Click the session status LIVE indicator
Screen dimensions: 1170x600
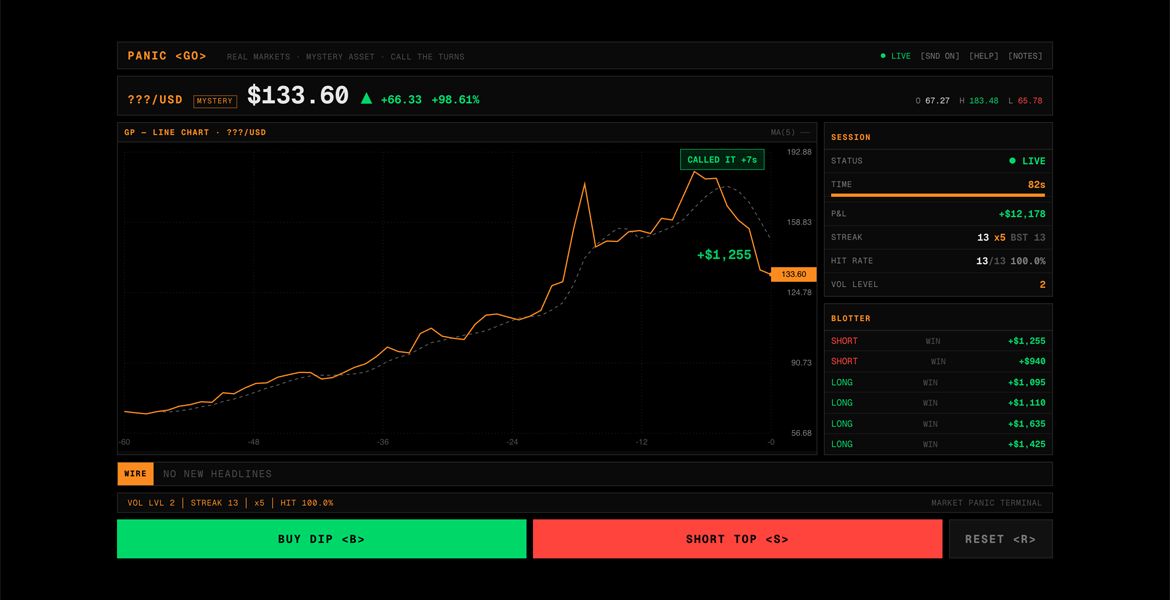(x=1027, y=160)
